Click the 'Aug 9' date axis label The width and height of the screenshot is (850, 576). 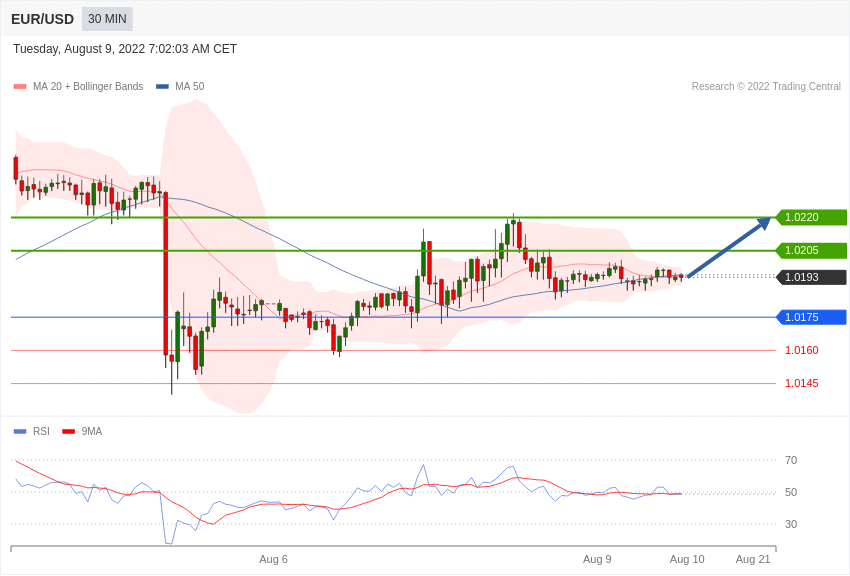click(597, 559)
